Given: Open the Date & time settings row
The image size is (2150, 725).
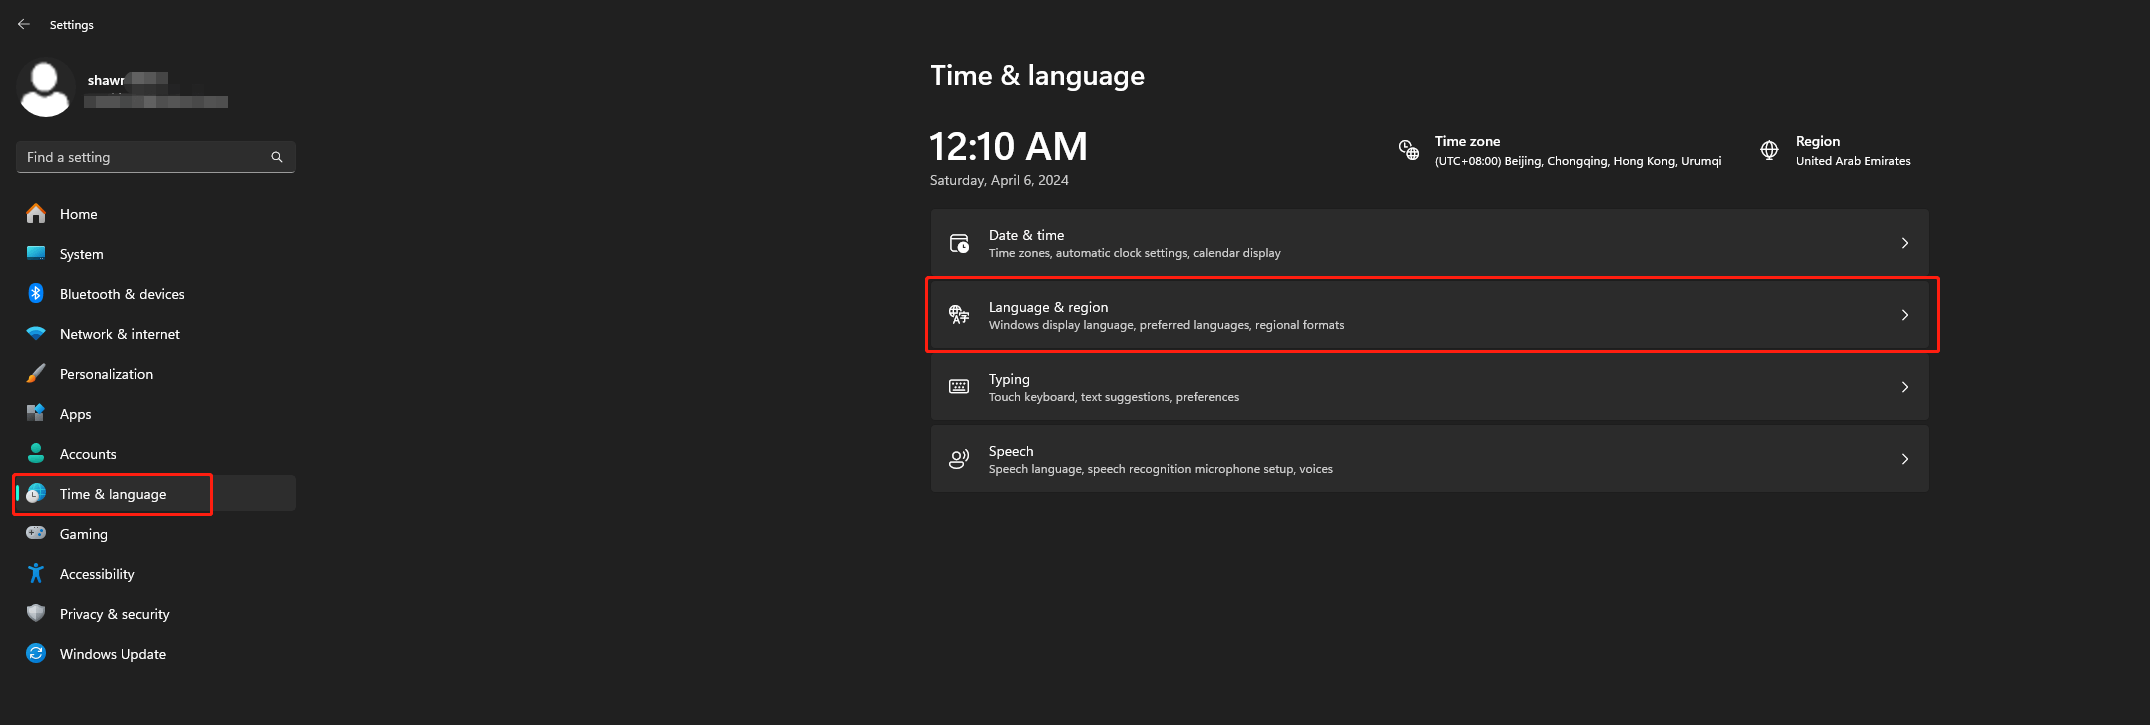Looking at the screenshot, I should click(x=1429, y=243).
